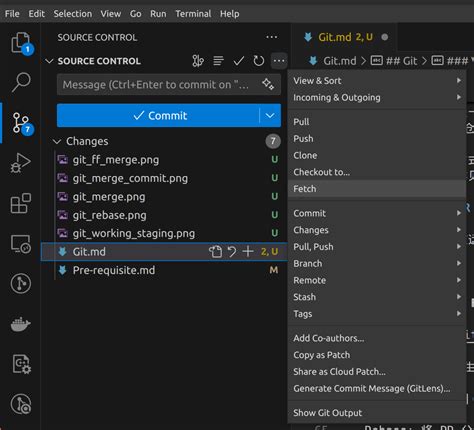
Task: Collapse the SOURCE CONTROL section chevron
Action: (49, 61)
